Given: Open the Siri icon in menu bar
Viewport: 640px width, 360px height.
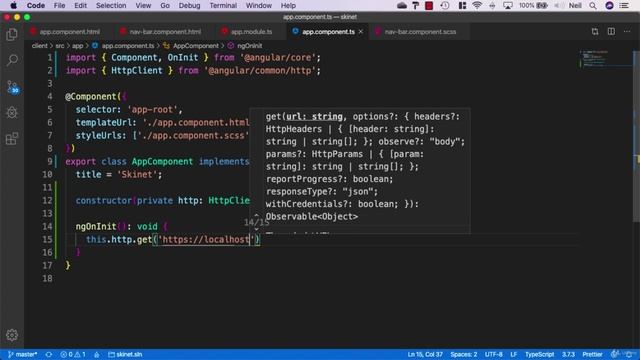Looking at the screenshot, I should (x=609, y=5).
